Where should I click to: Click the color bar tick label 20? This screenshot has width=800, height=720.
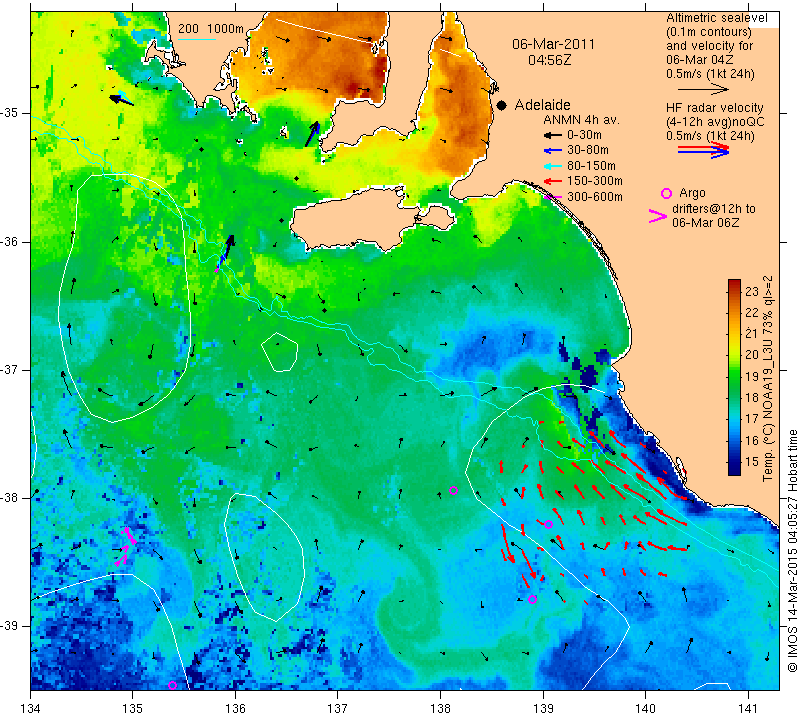752,355
